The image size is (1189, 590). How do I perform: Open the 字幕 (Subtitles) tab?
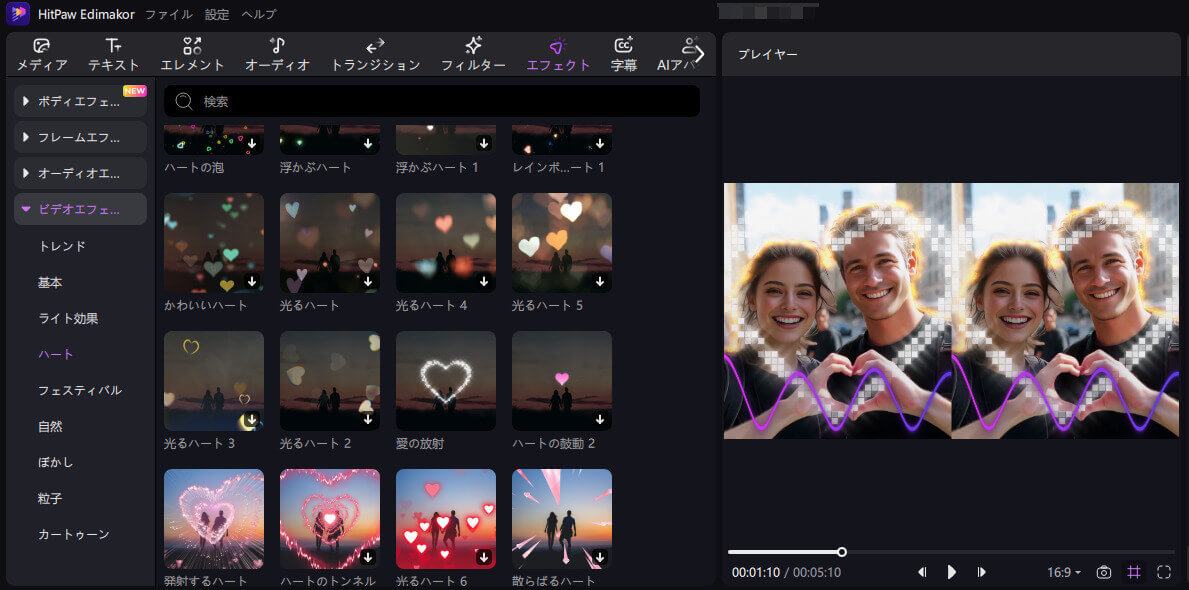(x=624, y=55)
